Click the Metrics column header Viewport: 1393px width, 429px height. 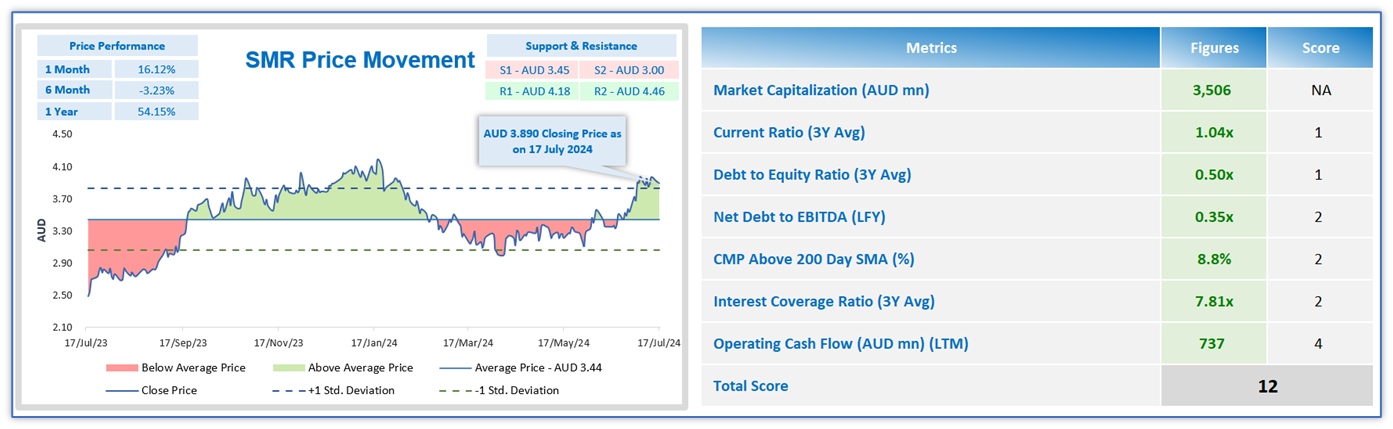[931, 47]
